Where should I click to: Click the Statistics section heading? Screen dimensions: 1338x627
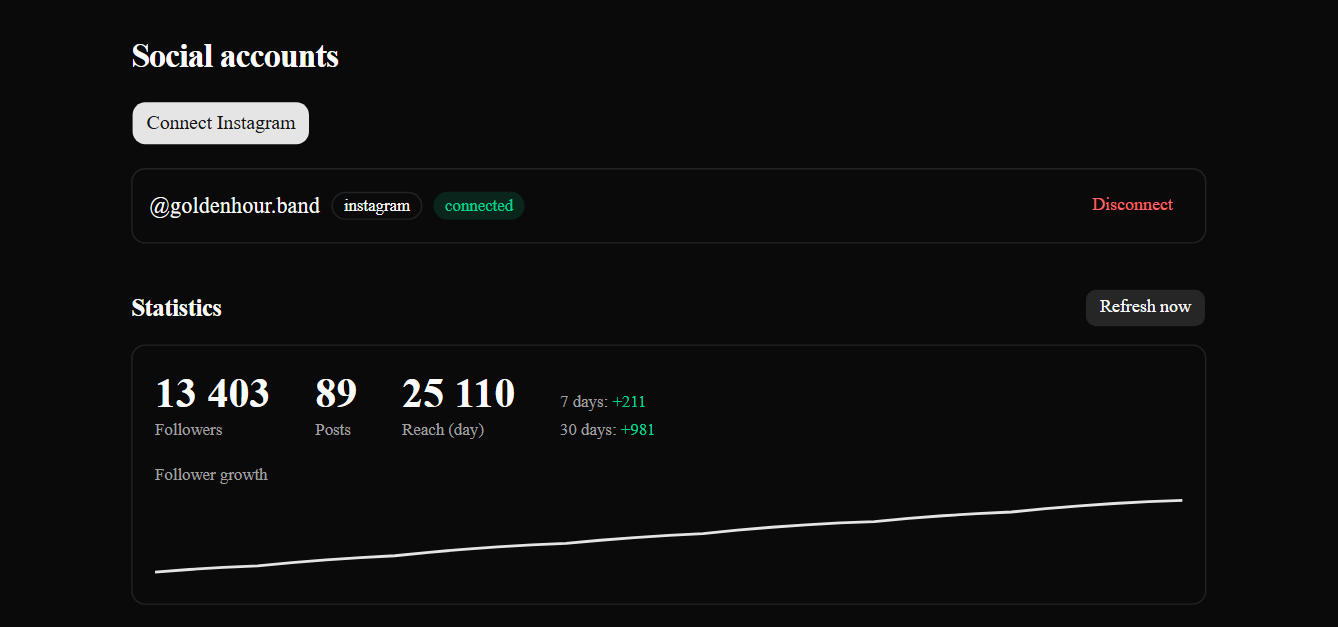tap(177, 308)
